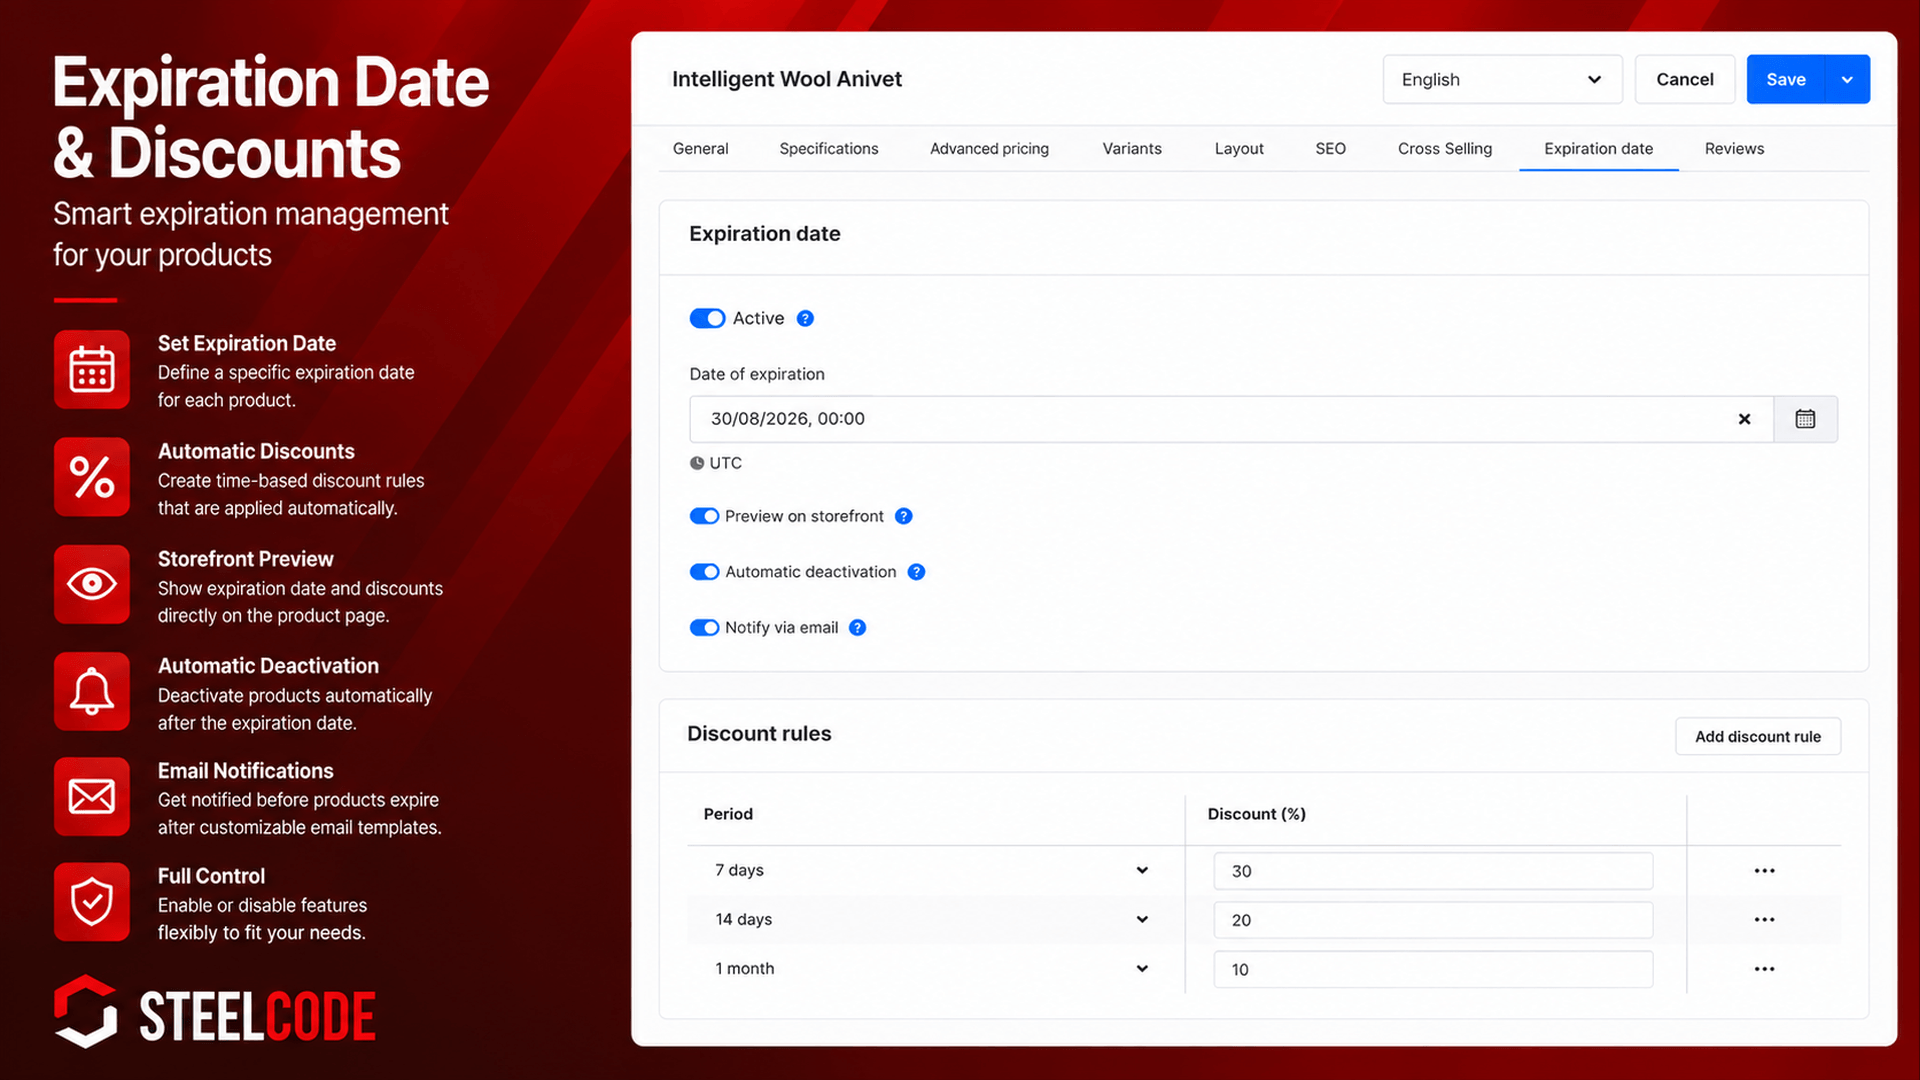Show help for the Active toggle

[805, 318]
